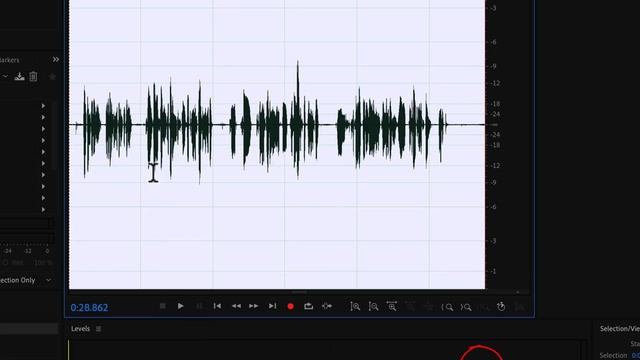Click the -1 dB scale label

493,271
